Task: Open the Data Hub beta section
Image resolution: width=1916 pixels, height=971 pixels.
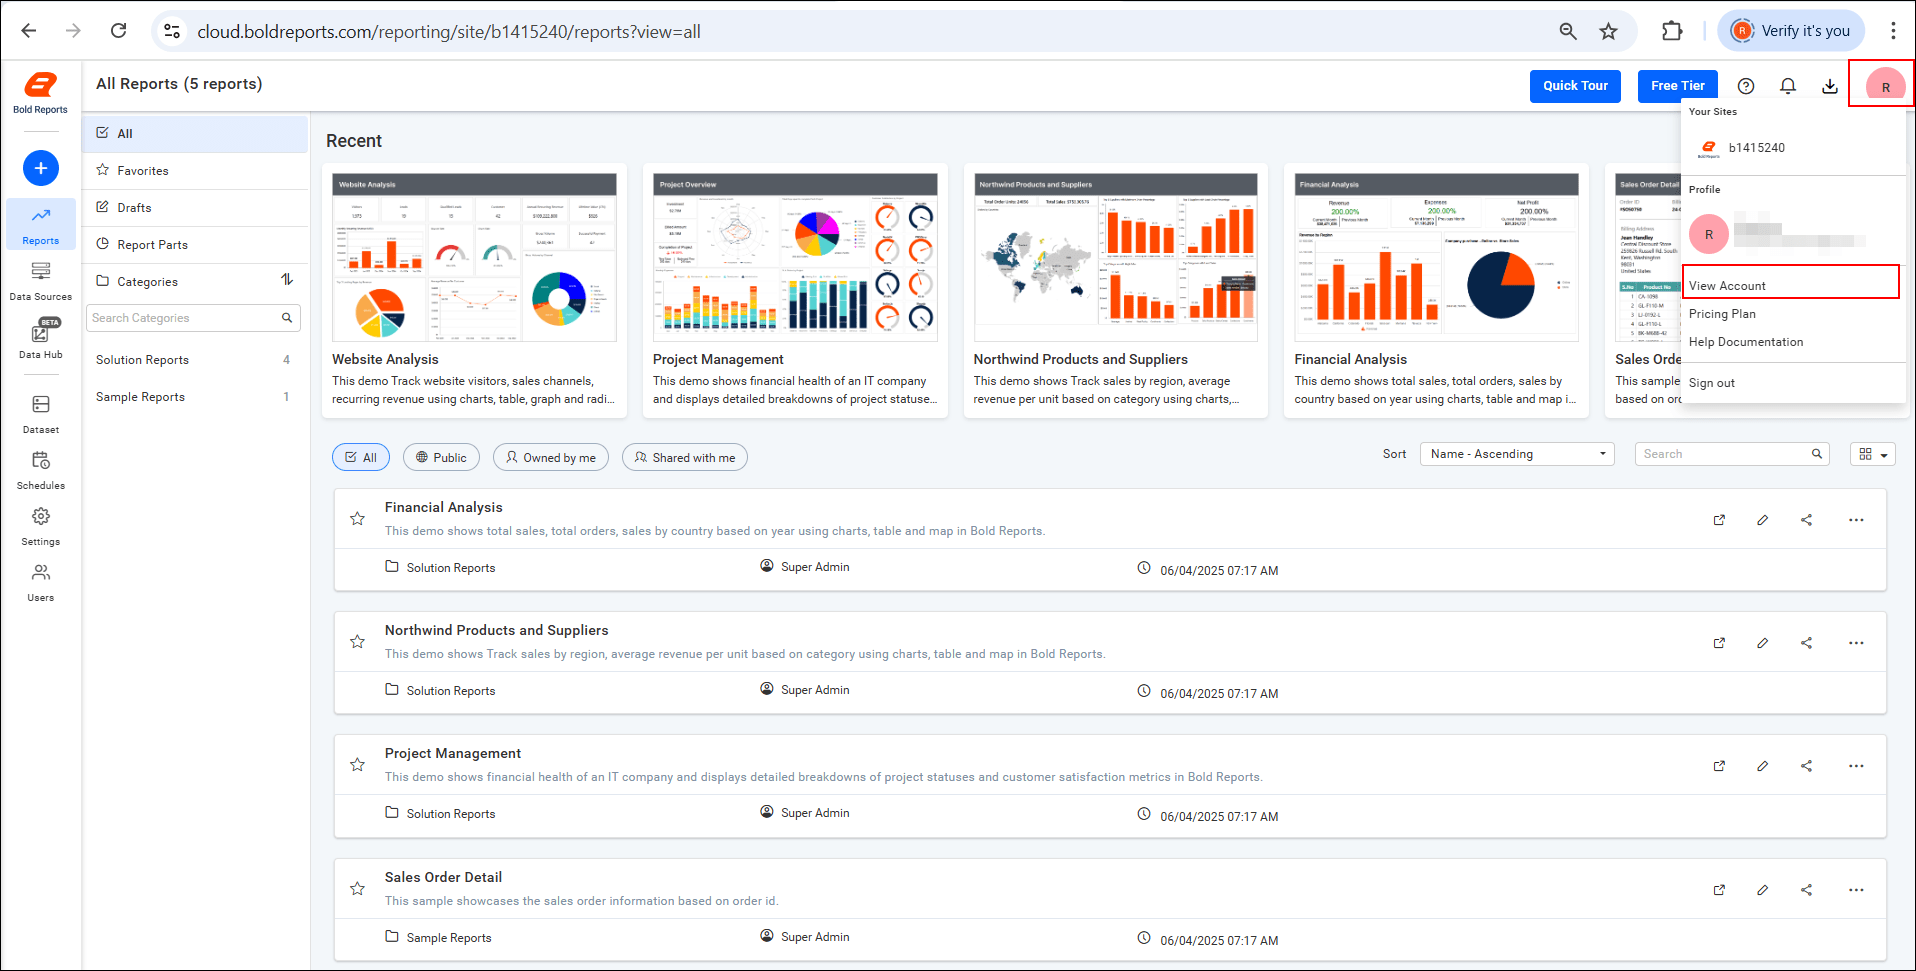Action: [x=41, y=338]
